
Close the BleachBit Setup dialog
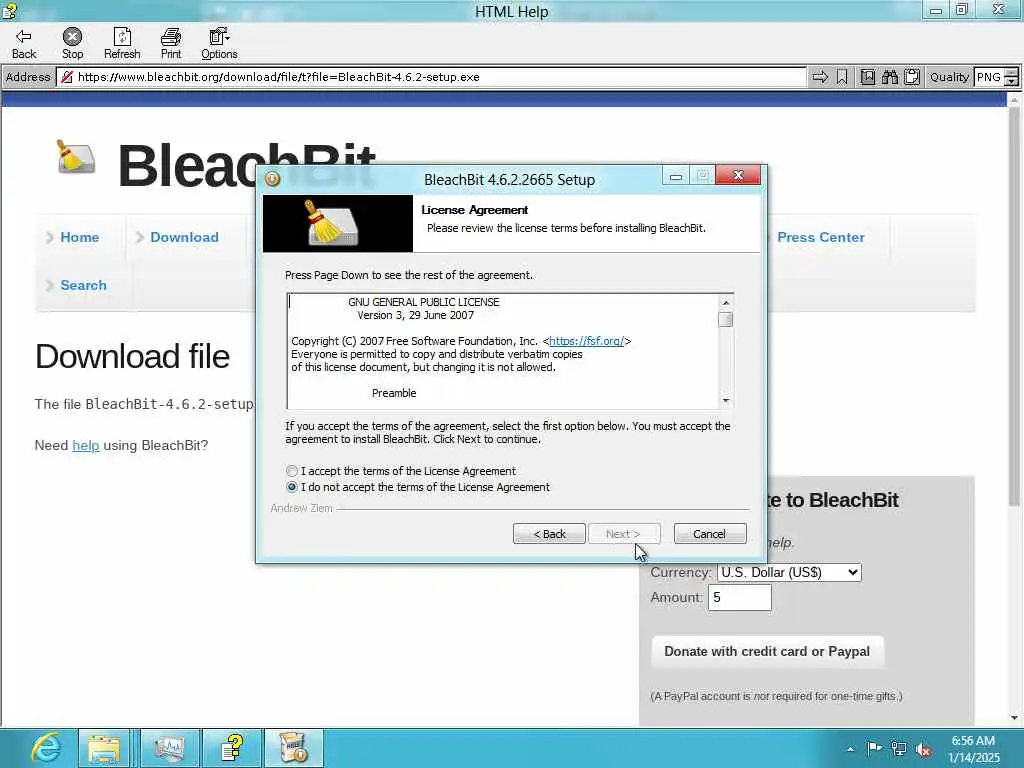(x=738, y=175)
